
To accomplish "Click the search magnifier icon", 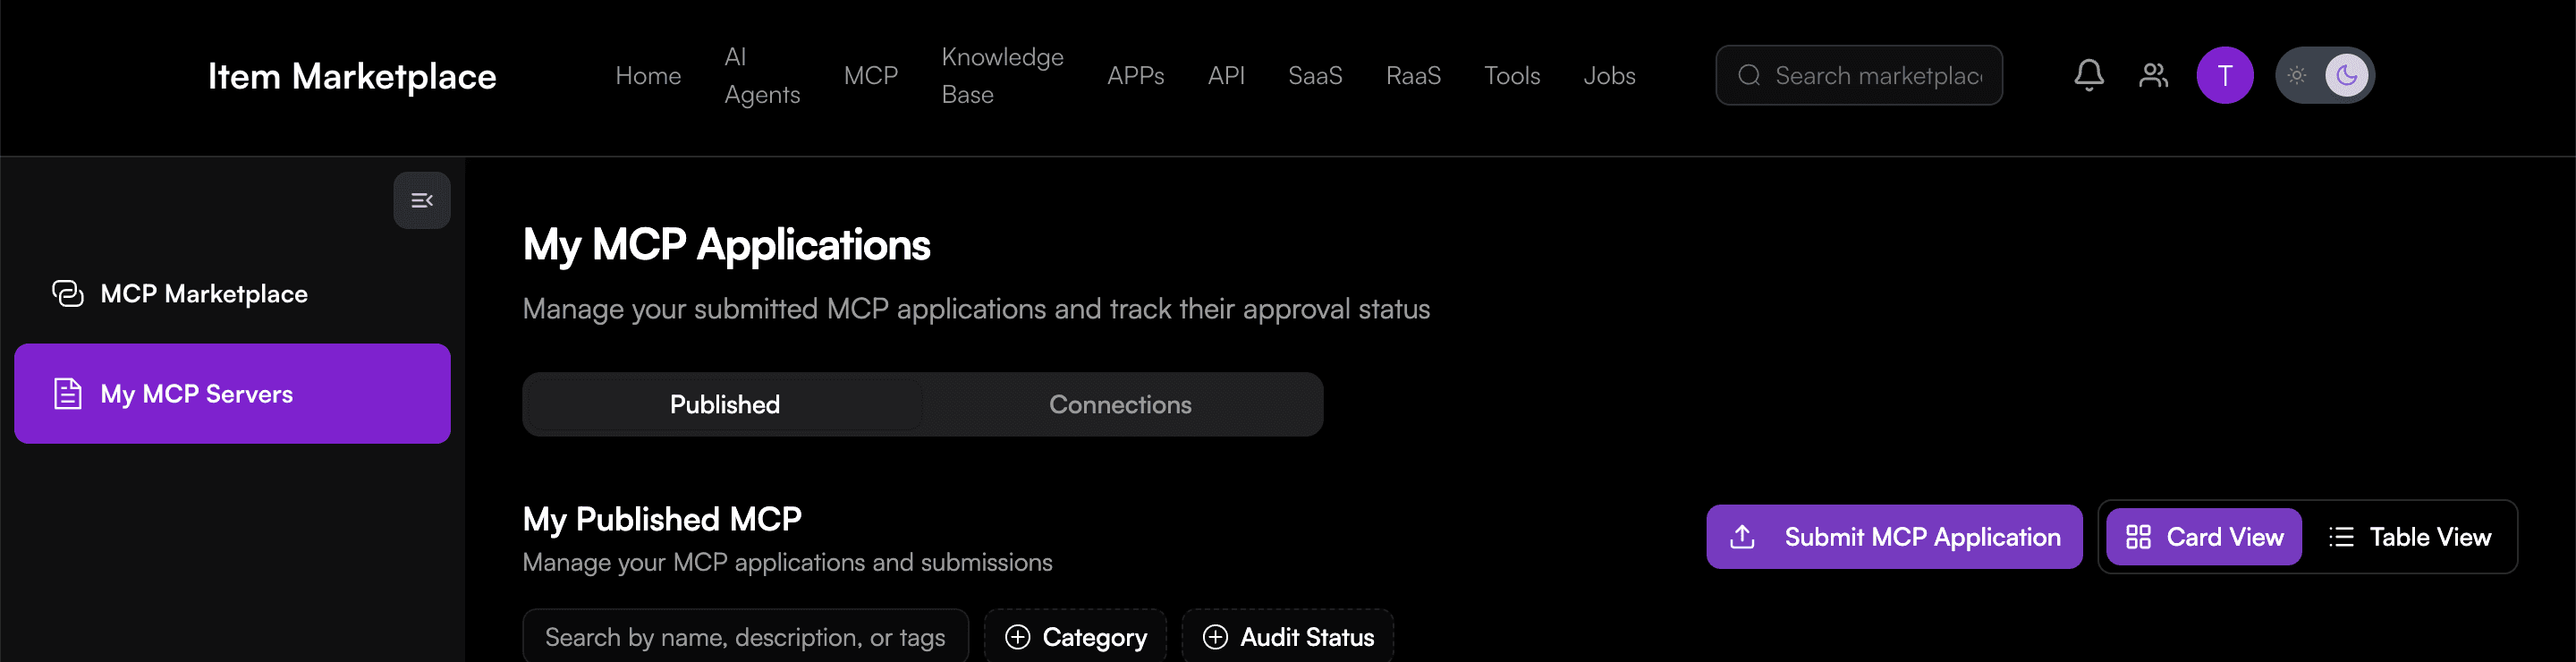I will (1749, 75).
